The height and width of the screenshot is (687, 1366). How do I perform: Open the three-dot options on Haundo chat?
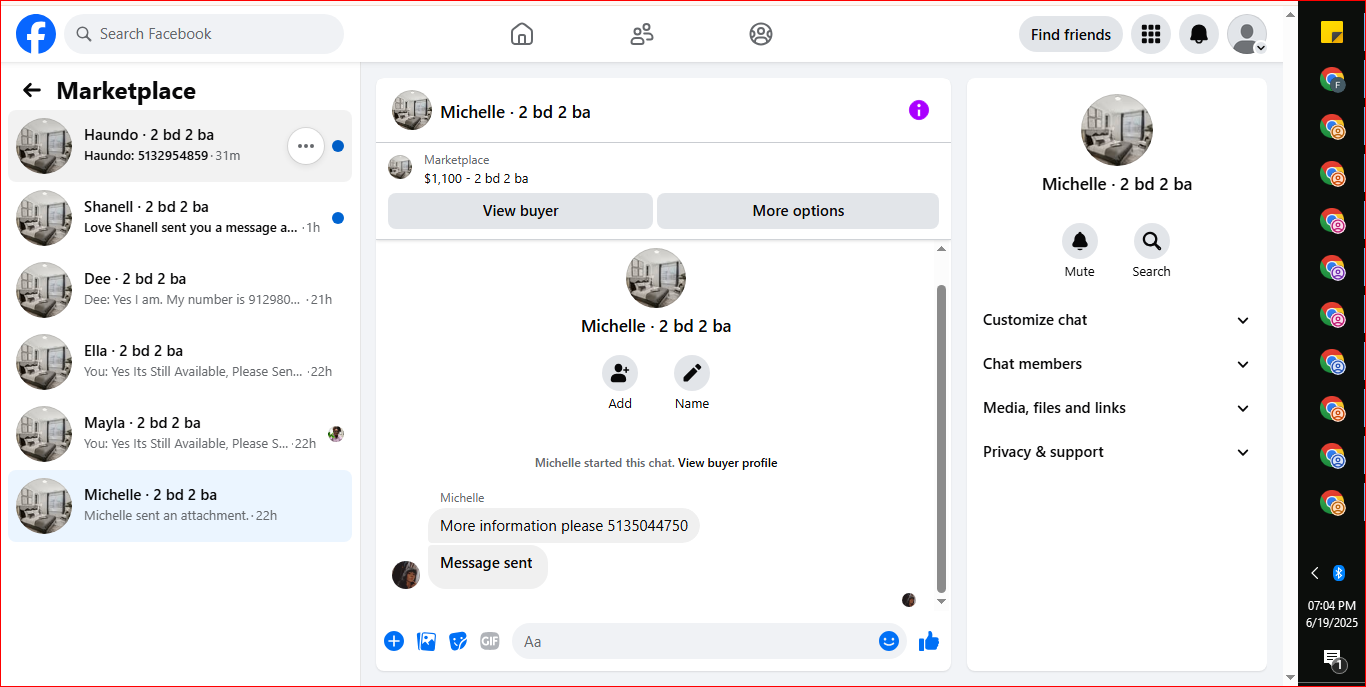tap(306, 146)
